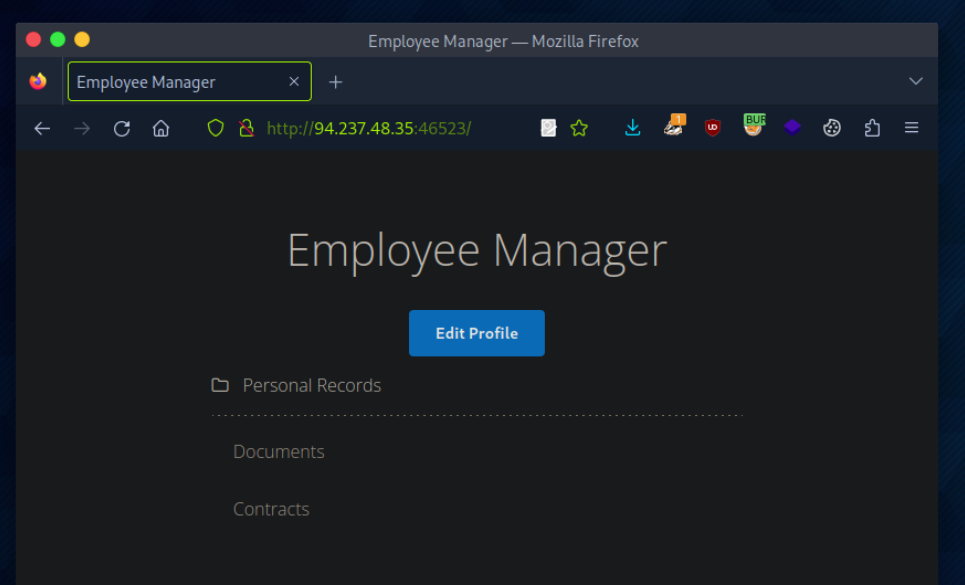Go to the Firefox home page
Image resolution: width=965 pixels, height=585 pixels.
(x=161, y=128)
